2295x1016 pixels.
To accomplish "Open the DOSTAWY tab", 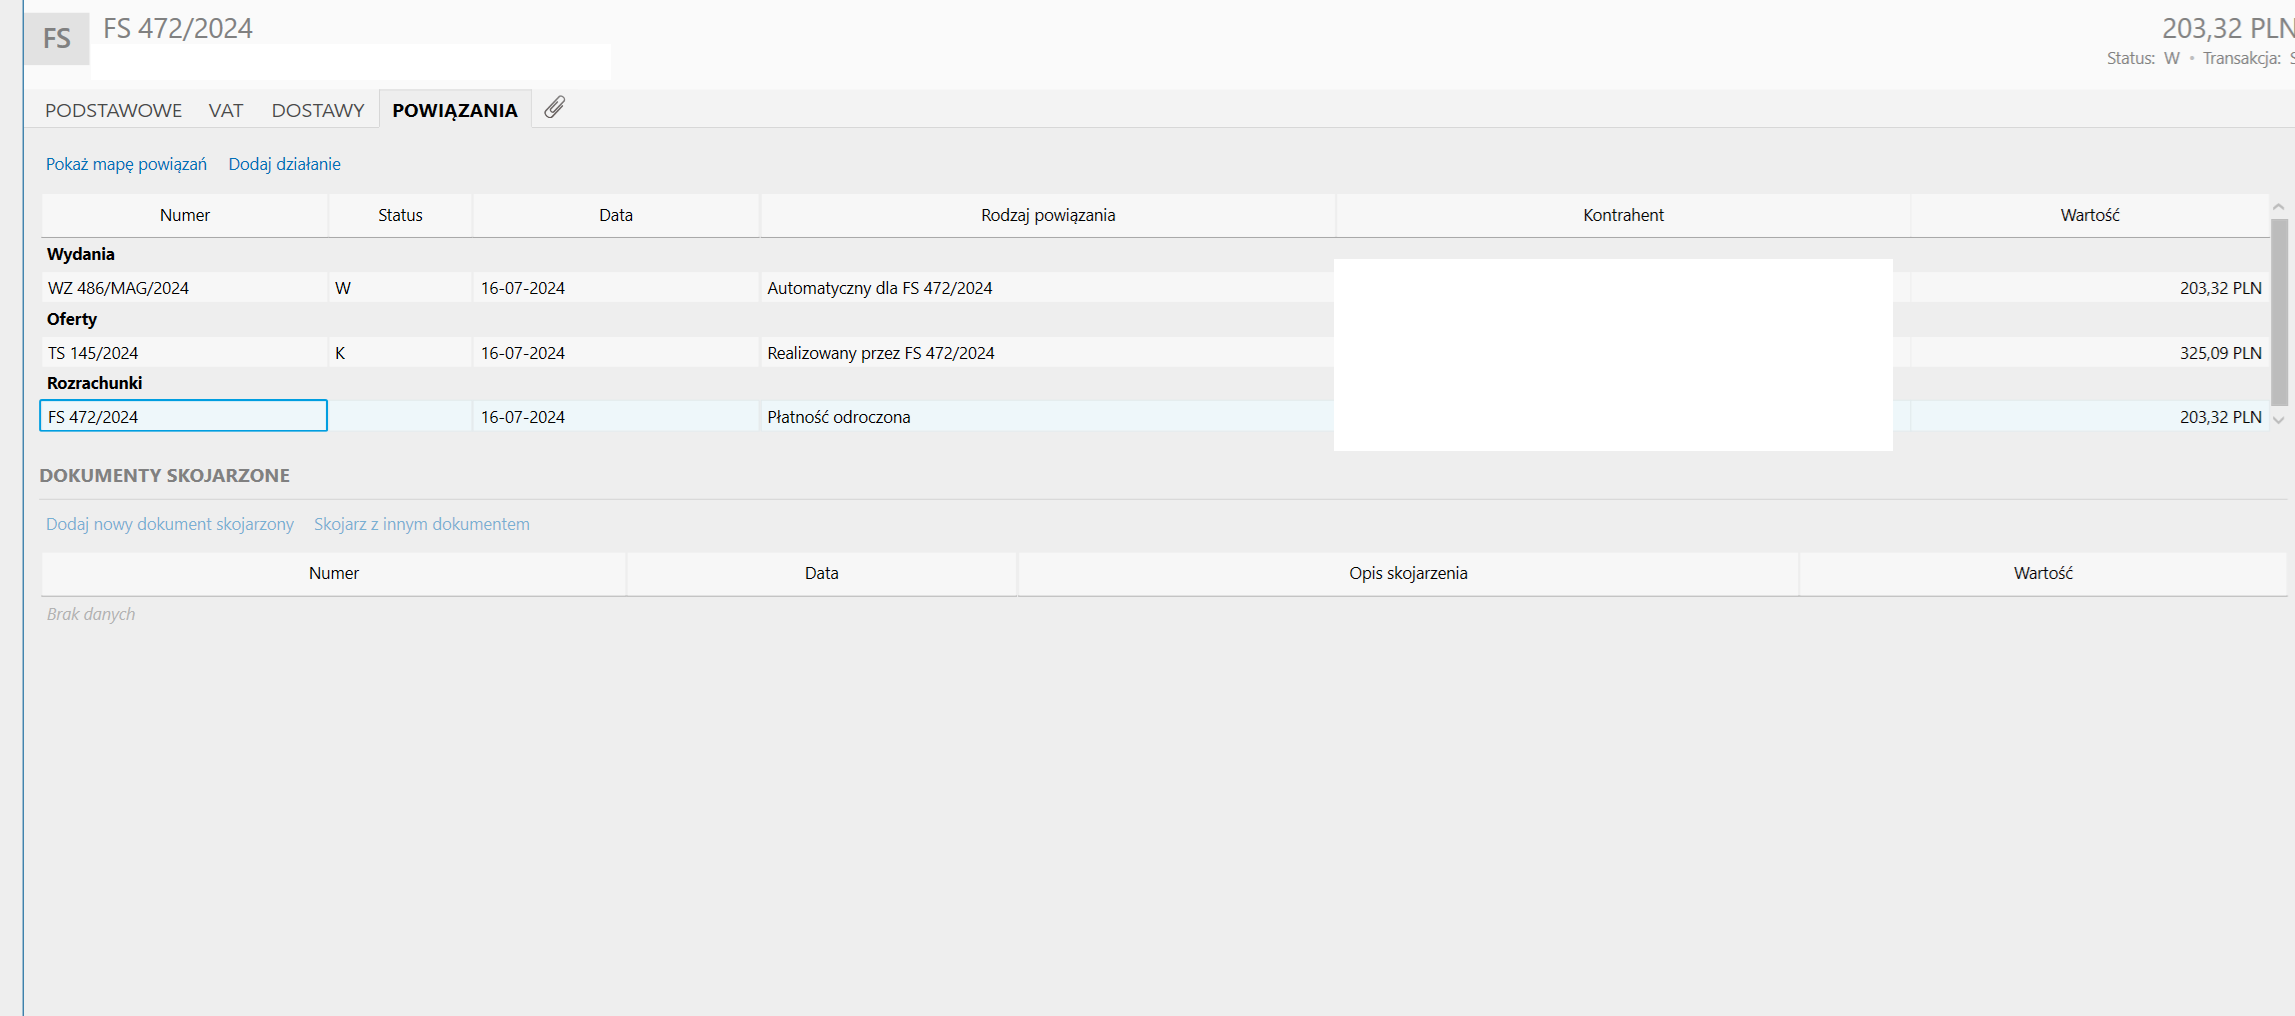I will coord(317,110).
